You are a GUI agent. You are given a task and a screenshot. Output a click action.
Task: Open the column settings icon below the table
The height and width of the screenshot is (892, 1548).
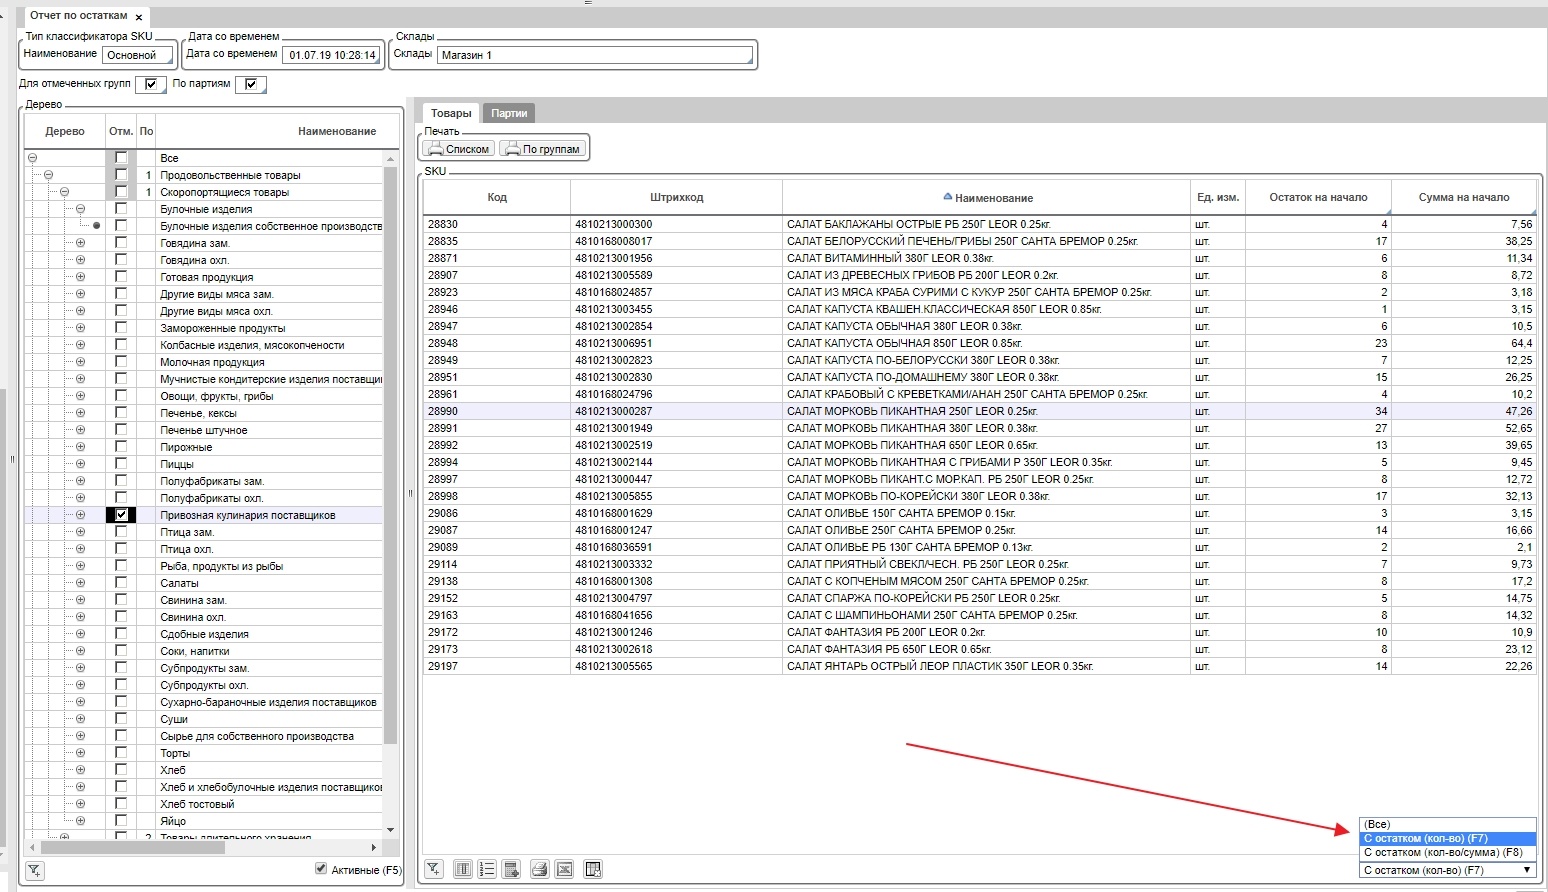(x=462, y=869)
